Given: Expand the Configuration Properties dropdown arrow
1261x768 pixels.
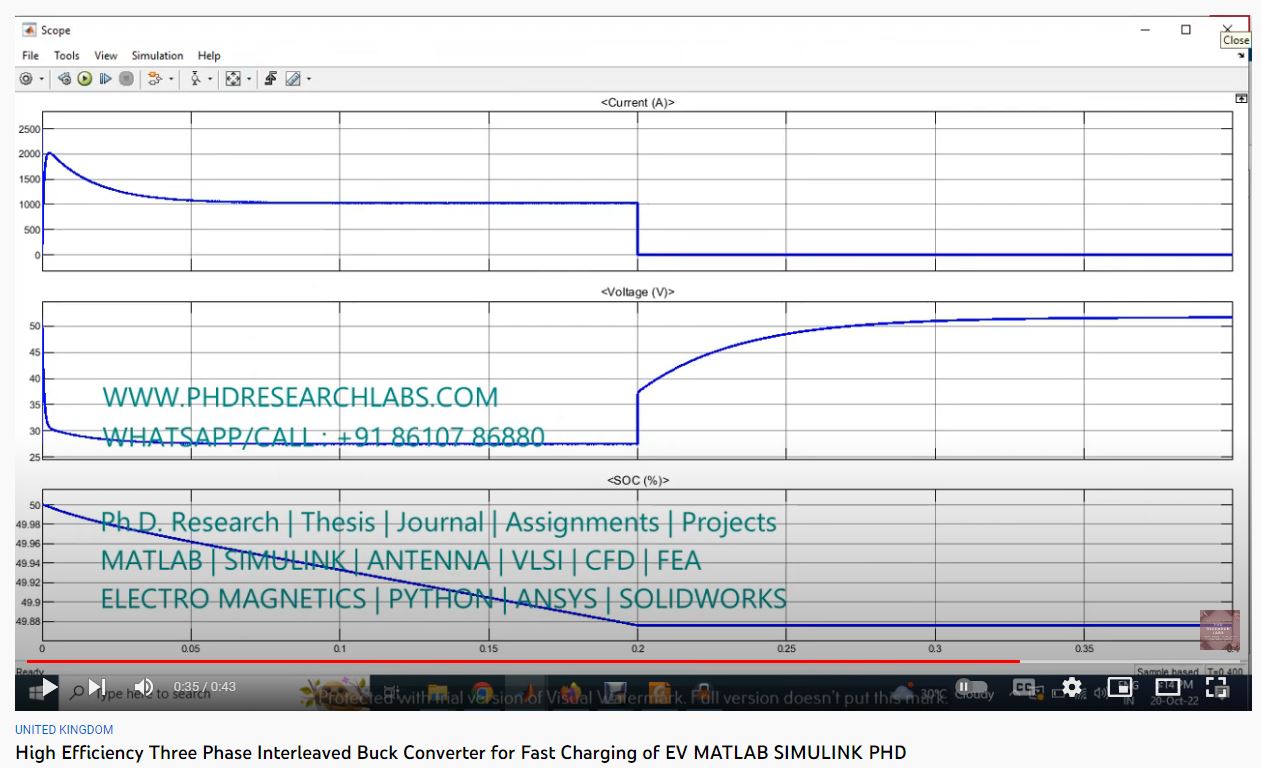Looking at the screenshot, I should coord(42,79).
